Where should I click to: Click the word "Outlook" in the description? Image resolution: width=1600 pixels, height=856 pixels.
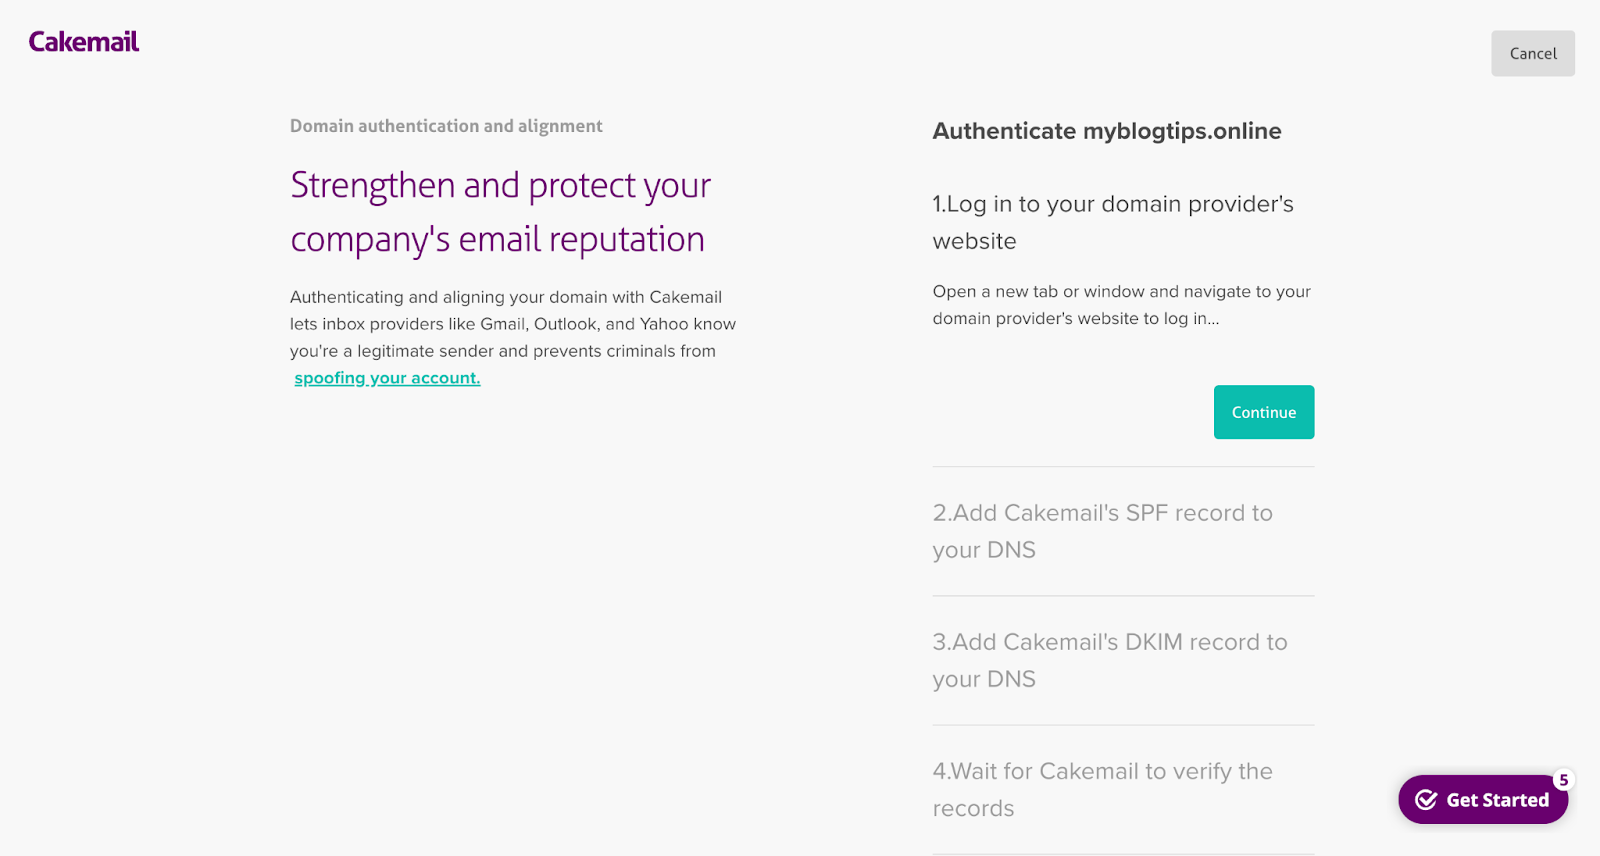point(565,324)
